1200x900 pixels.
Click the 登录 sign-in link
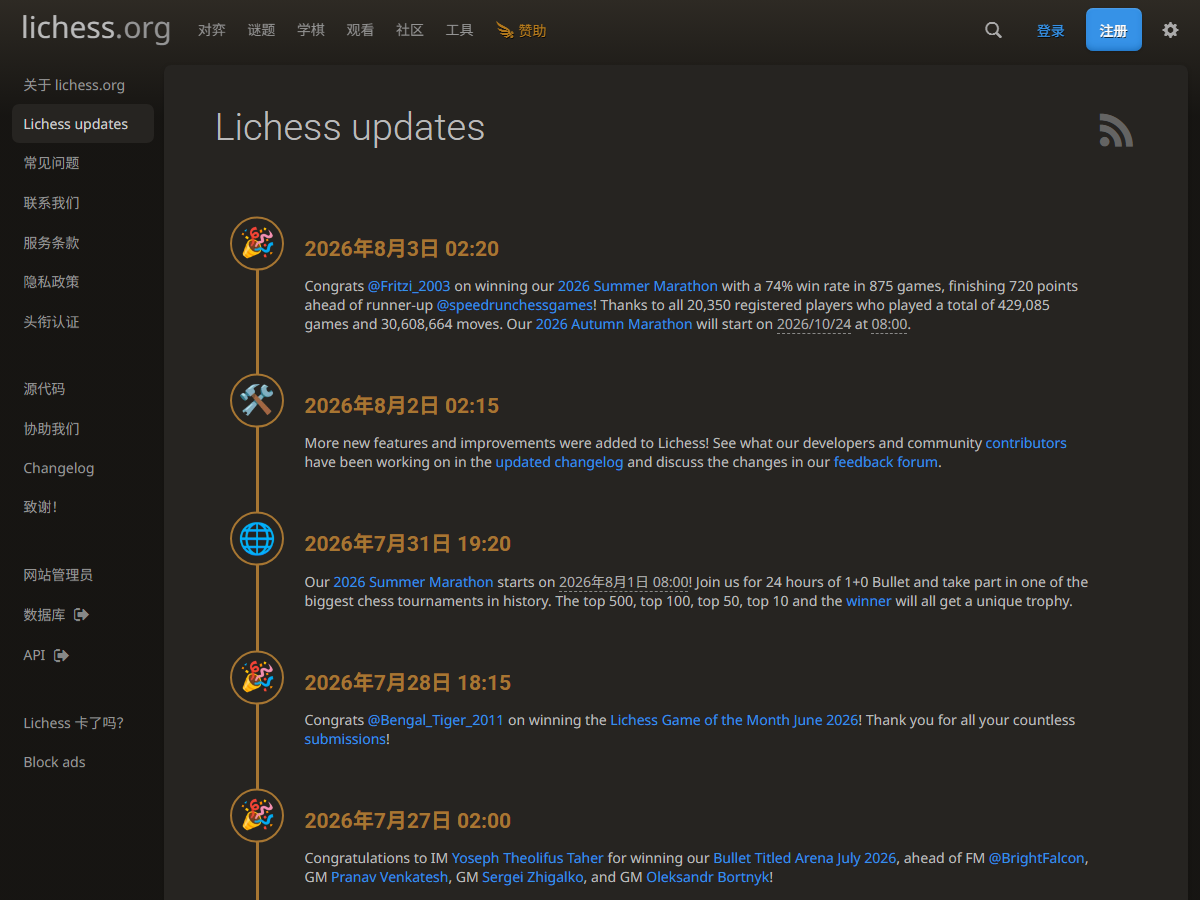pos(1051,31)
